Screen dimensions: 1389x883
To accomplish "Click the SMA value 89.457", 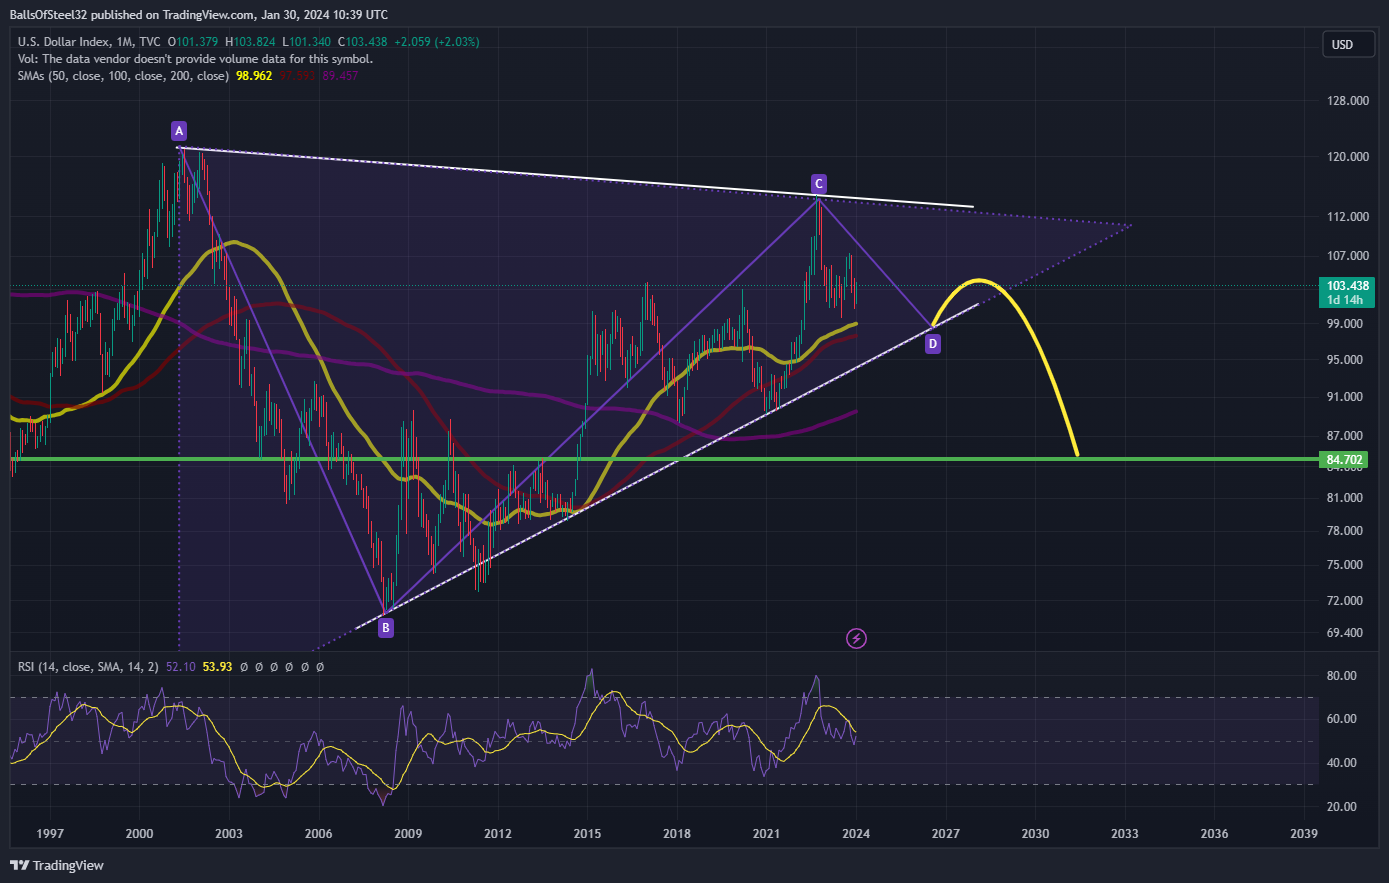I will [340, 76].
